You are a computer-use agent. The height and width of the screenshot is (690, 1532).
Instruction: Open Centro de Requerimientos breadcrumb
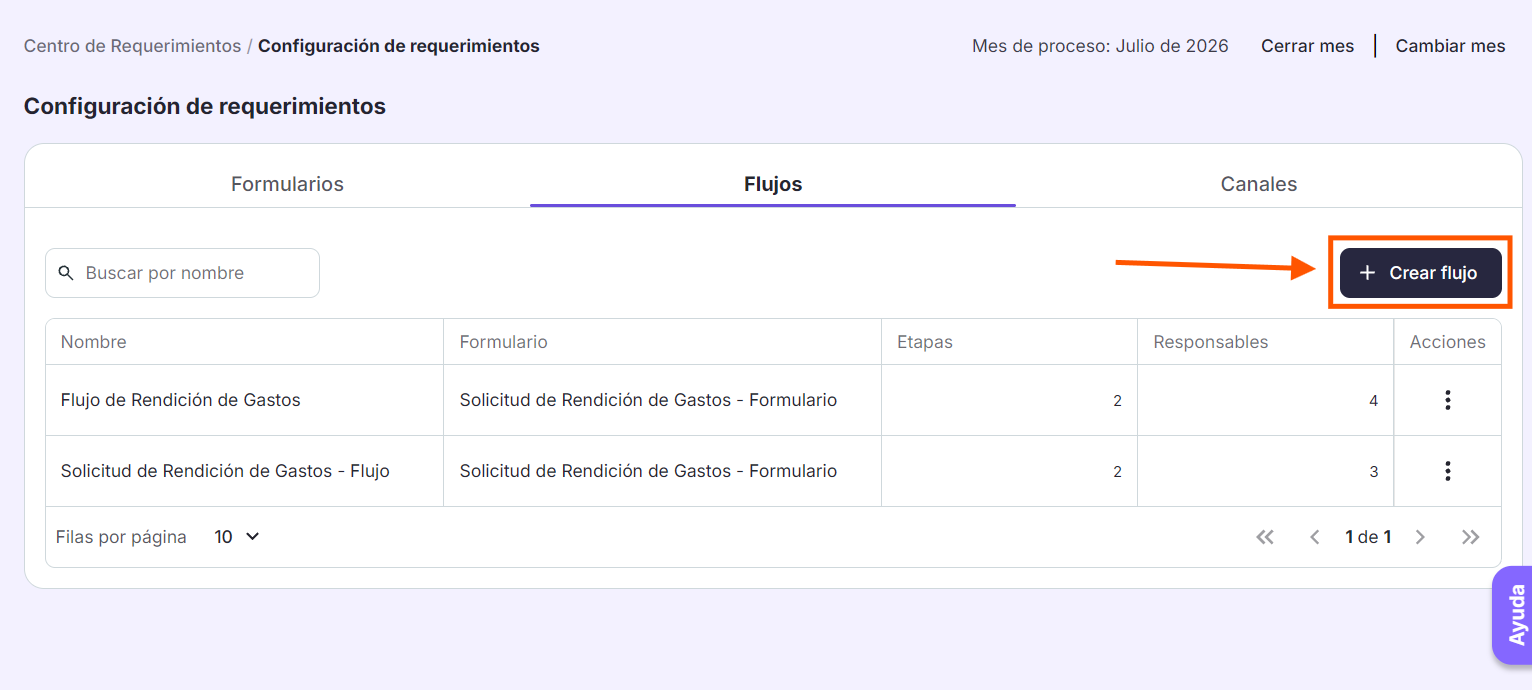click(132, 46)
